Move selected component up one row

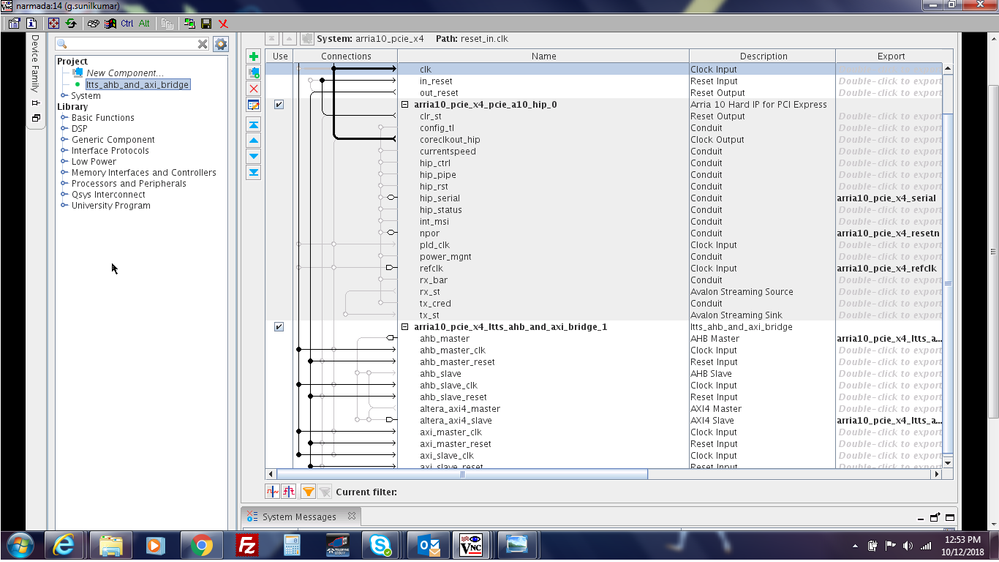click(253, 140)
